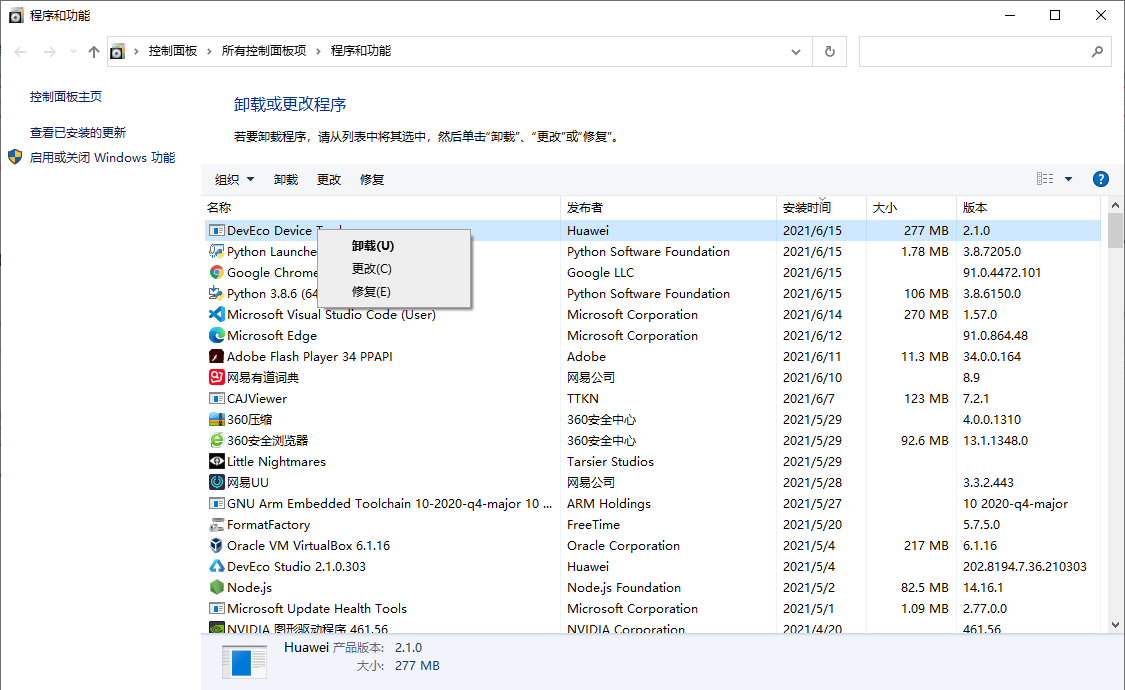Click the Microsoft Edge icon

coord(216,335)
